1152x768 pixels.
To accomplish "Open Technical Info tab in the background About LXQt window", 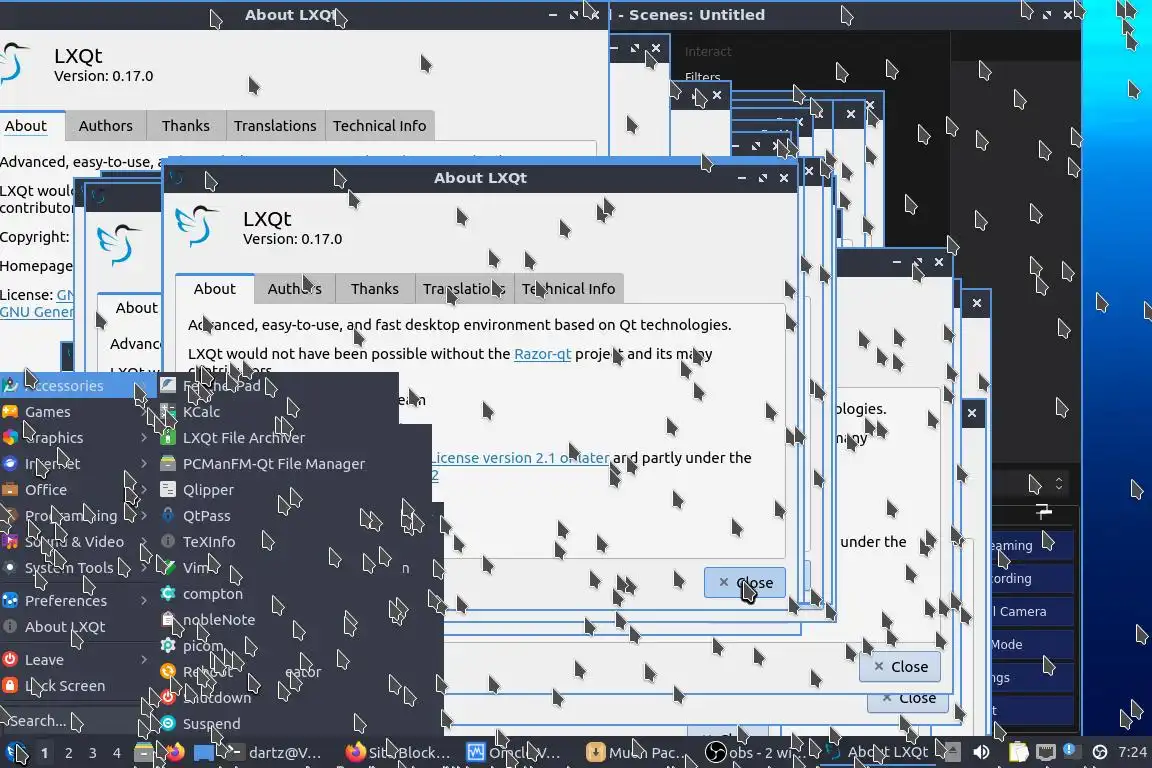I will (x=380, y=126).
